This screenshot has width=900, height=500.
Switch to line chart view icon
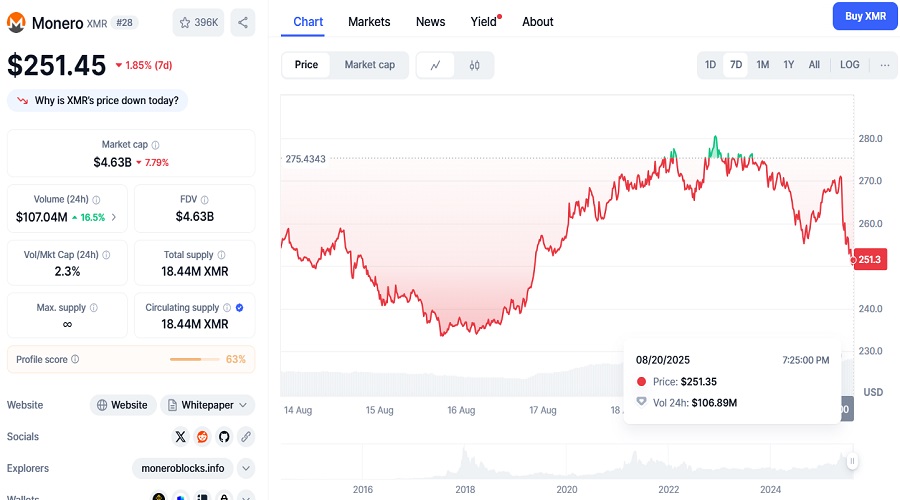click(436, 65)
